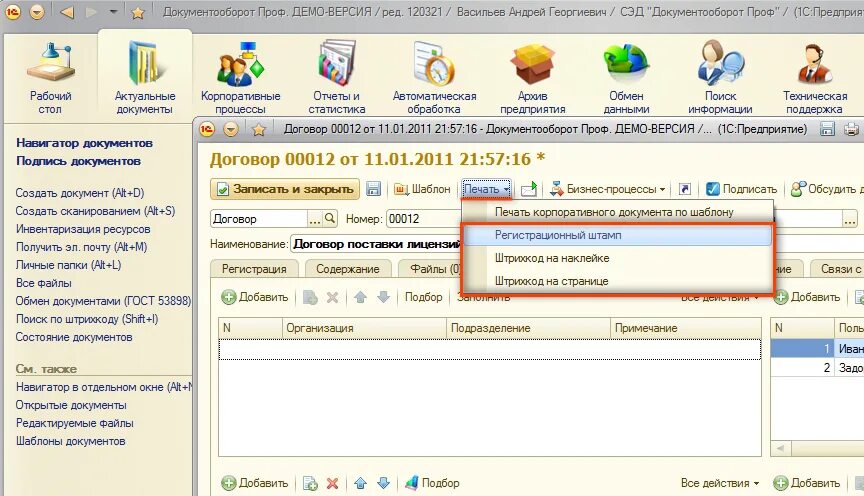Screen dimensions: 864x496
Task: Click Подбор with the colored icon
Action: [432, 483]
